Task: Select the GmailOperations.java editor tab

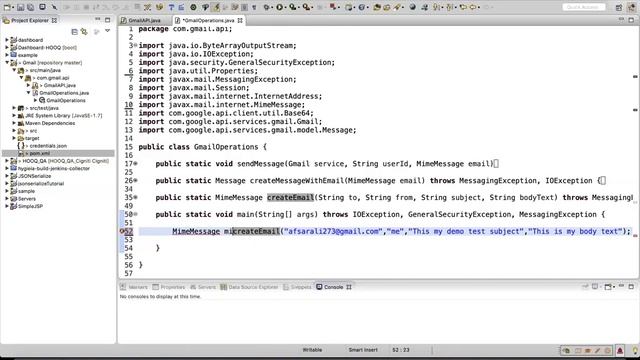Action: (x=208, y=20)
